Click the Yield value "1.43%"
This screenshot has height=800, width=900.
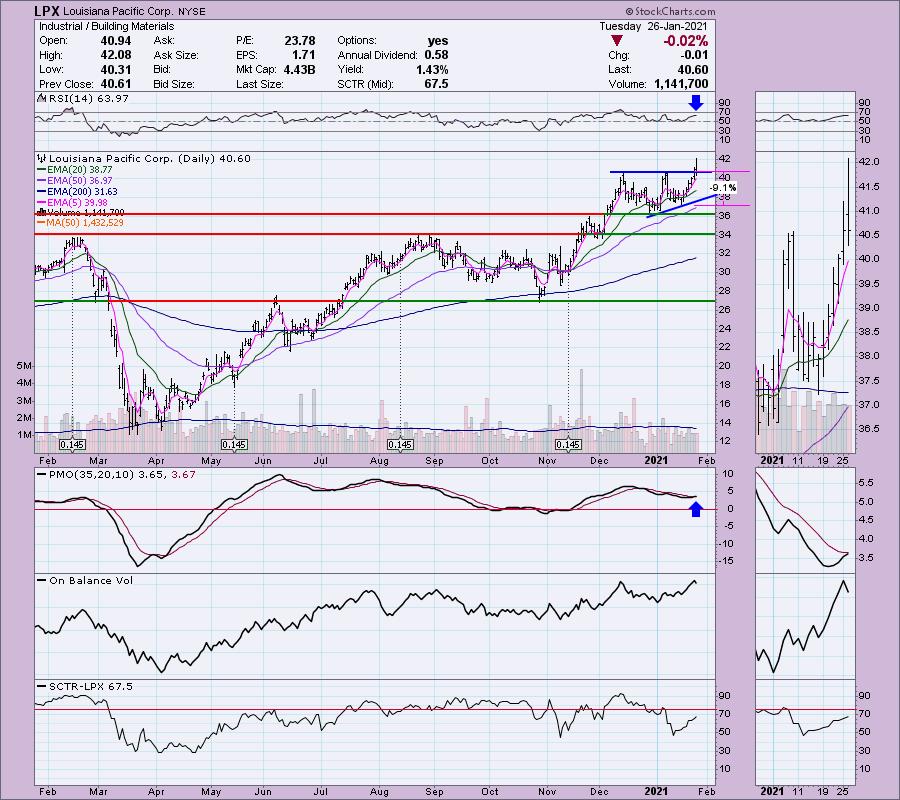click(432, 69)
